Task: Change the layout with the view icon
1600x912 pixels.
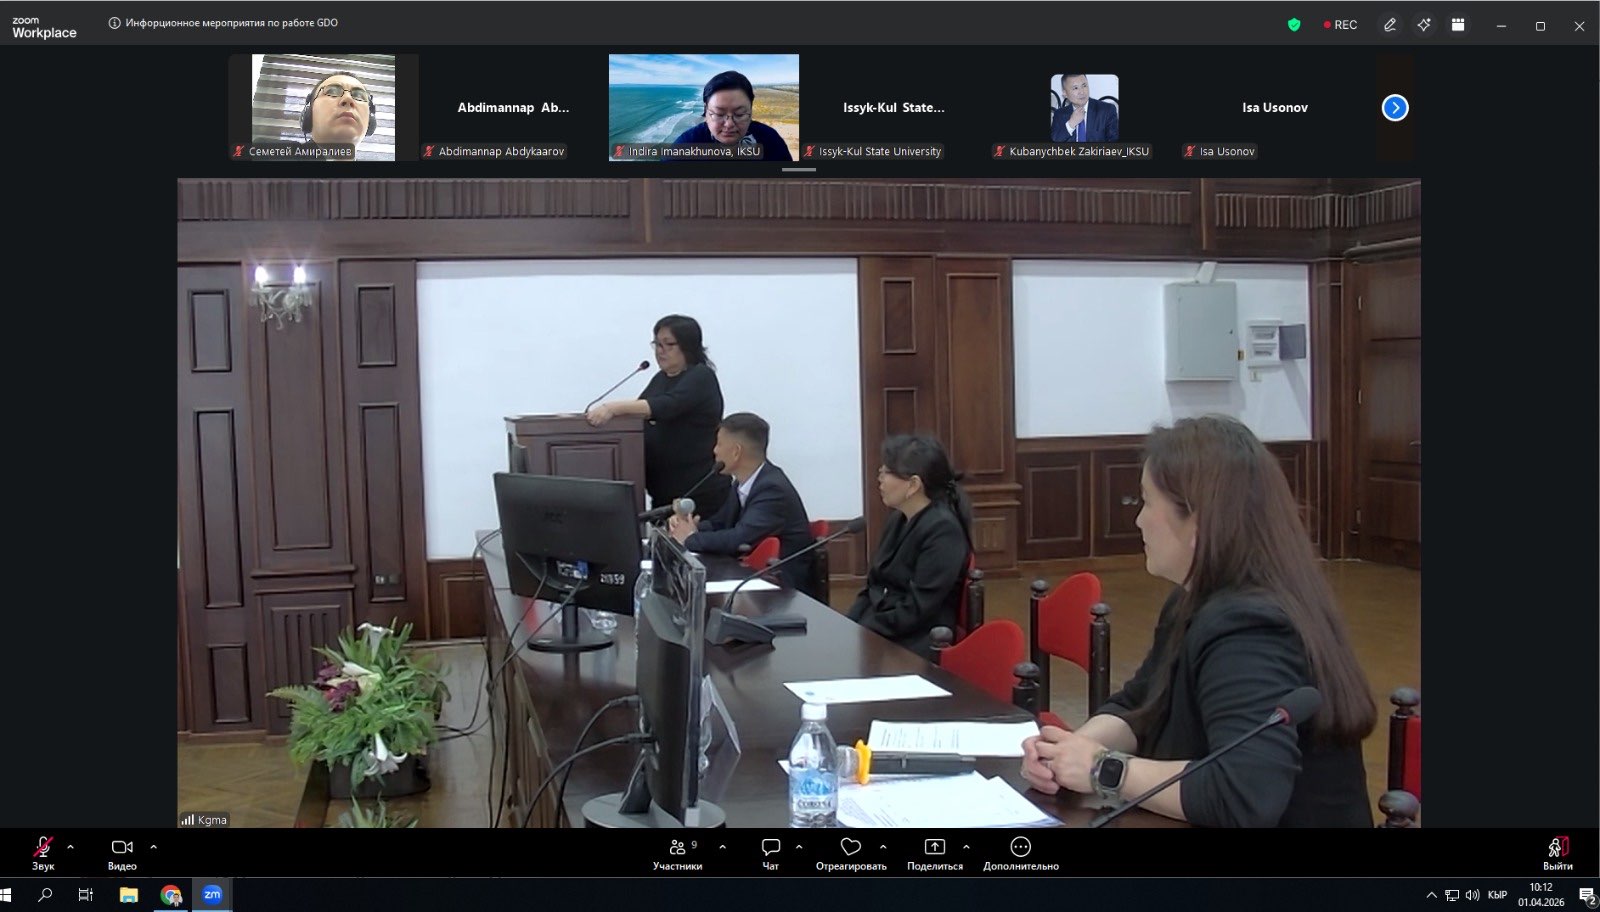Action: pyautogui.click(x=1458, y=25)
